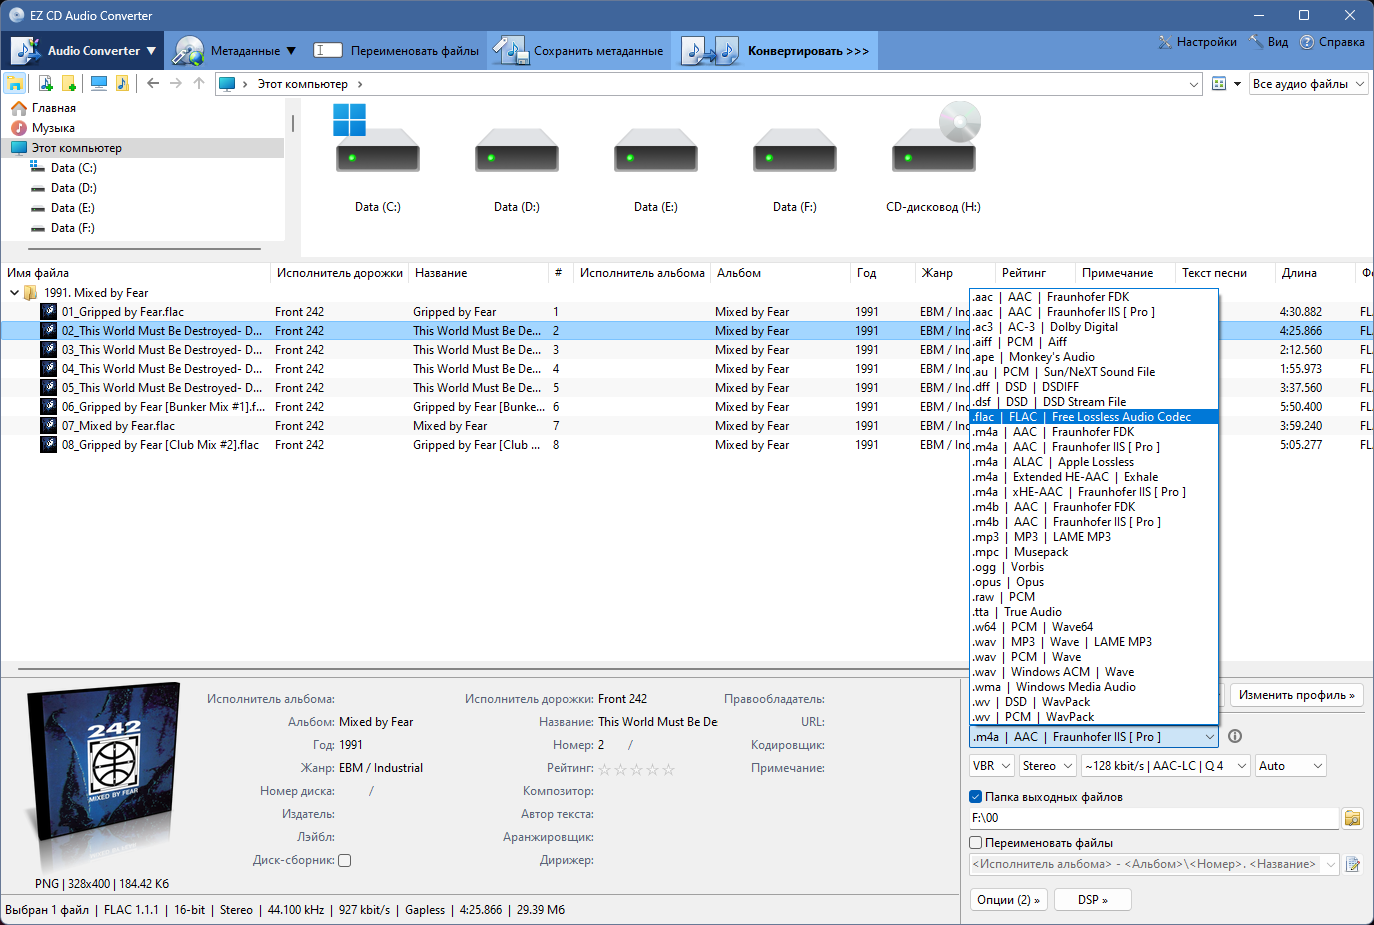Choose .mp3 LAME MP3 from format list

tap(1094, 537)
